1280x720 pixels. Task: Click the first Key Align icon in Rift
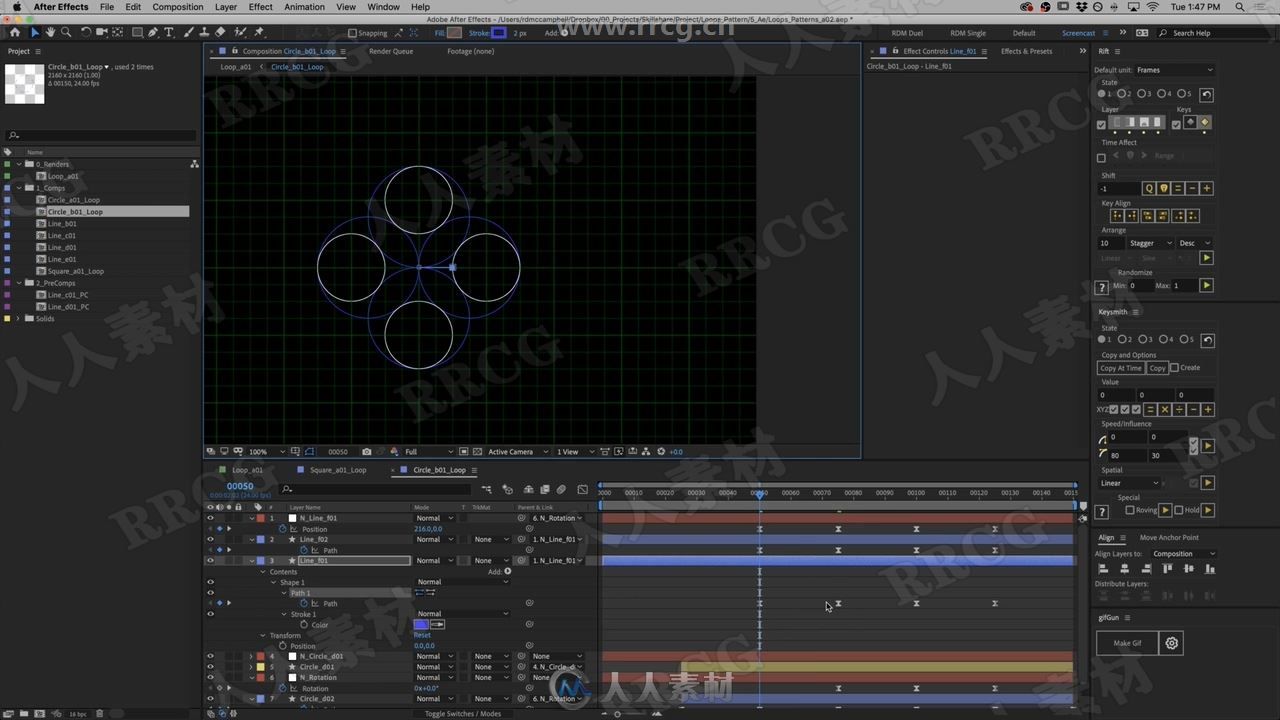coord(1118,216)
